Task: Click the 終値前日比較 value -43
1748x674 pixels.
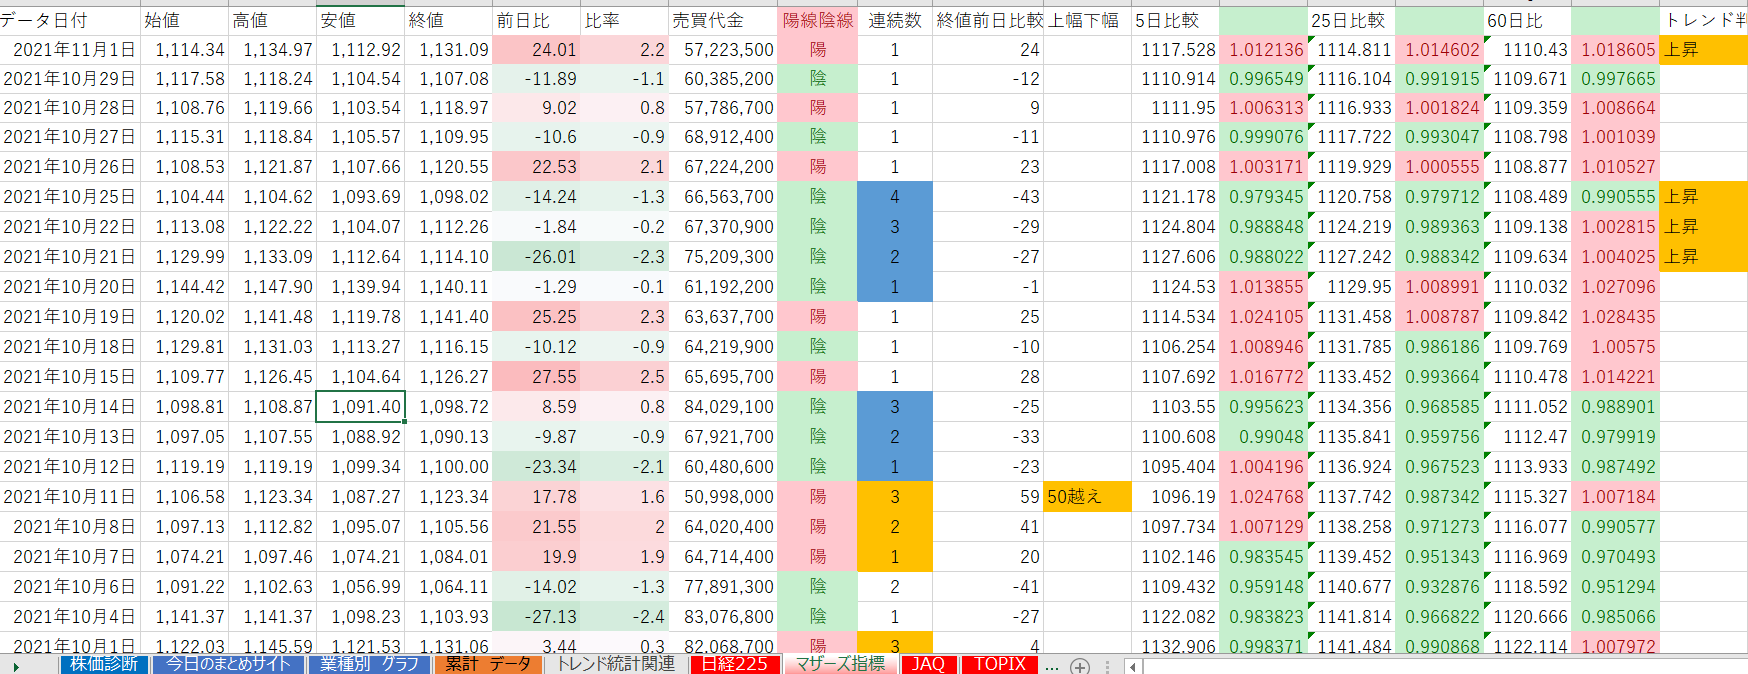Action: coord(988,197)
